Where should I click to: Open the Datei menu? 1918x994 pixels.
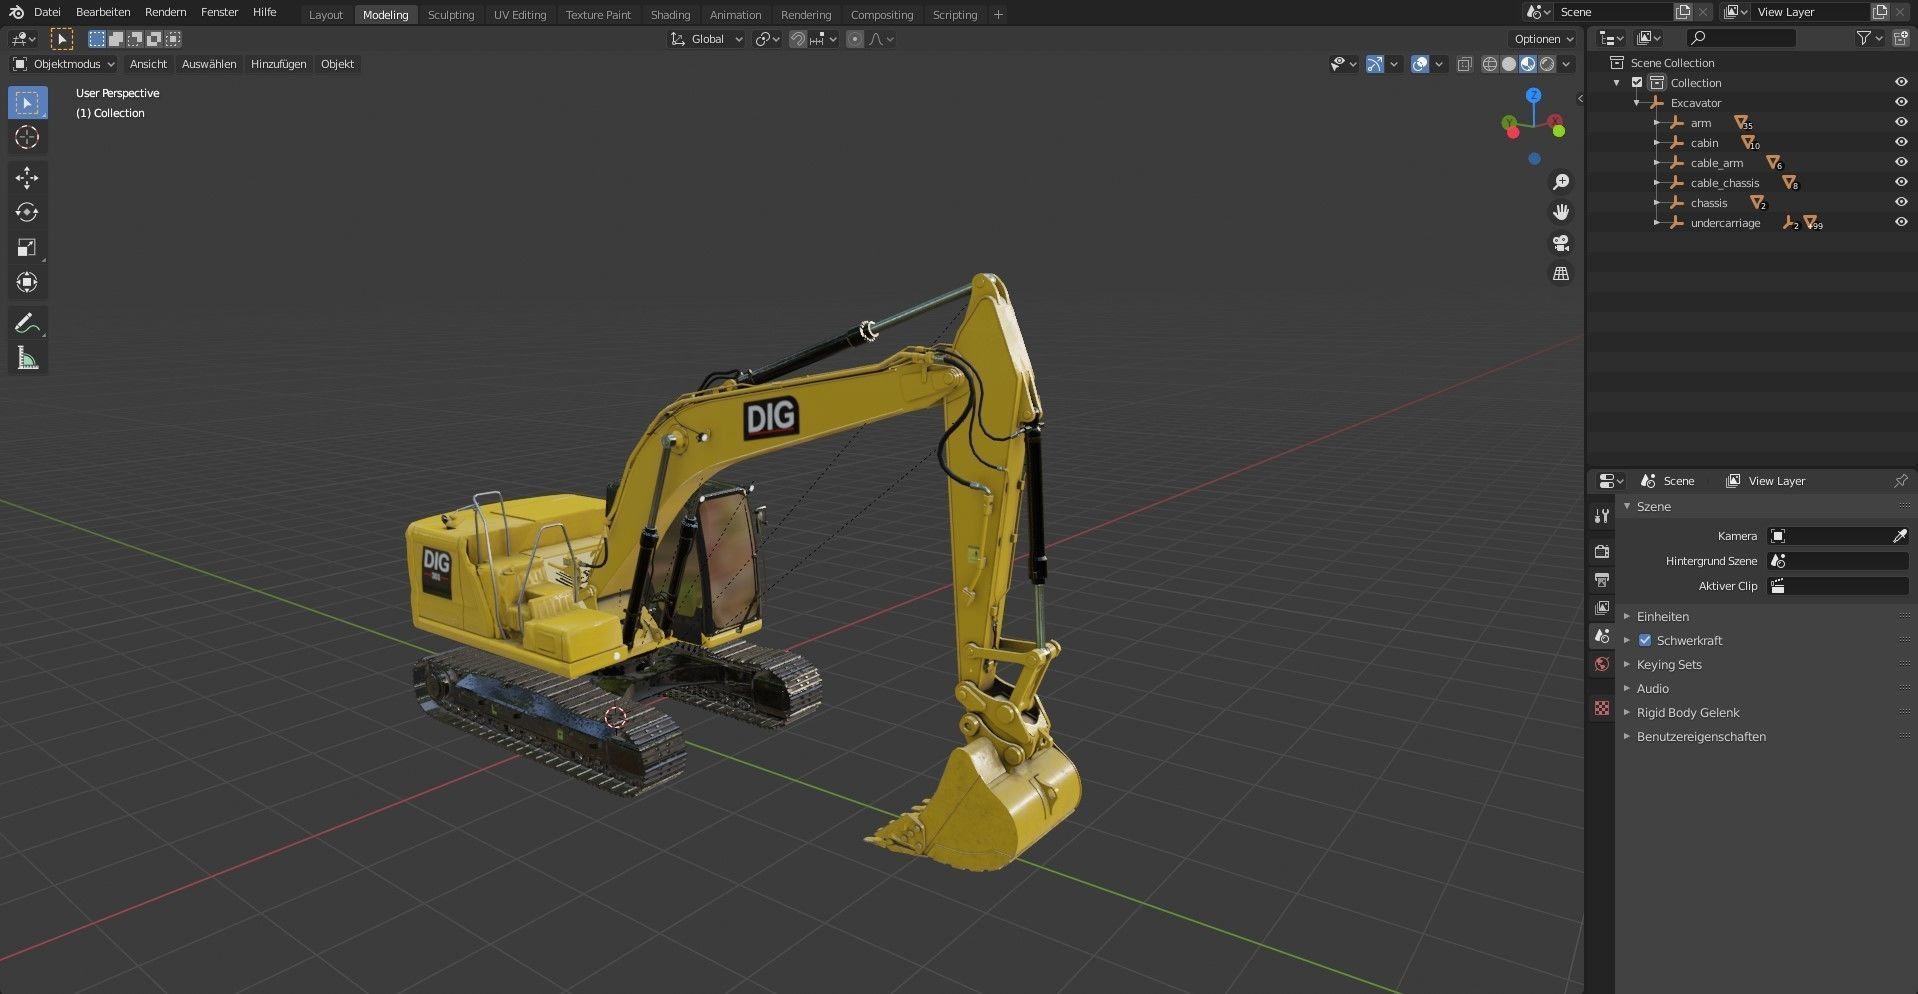(x=47, y=12)
